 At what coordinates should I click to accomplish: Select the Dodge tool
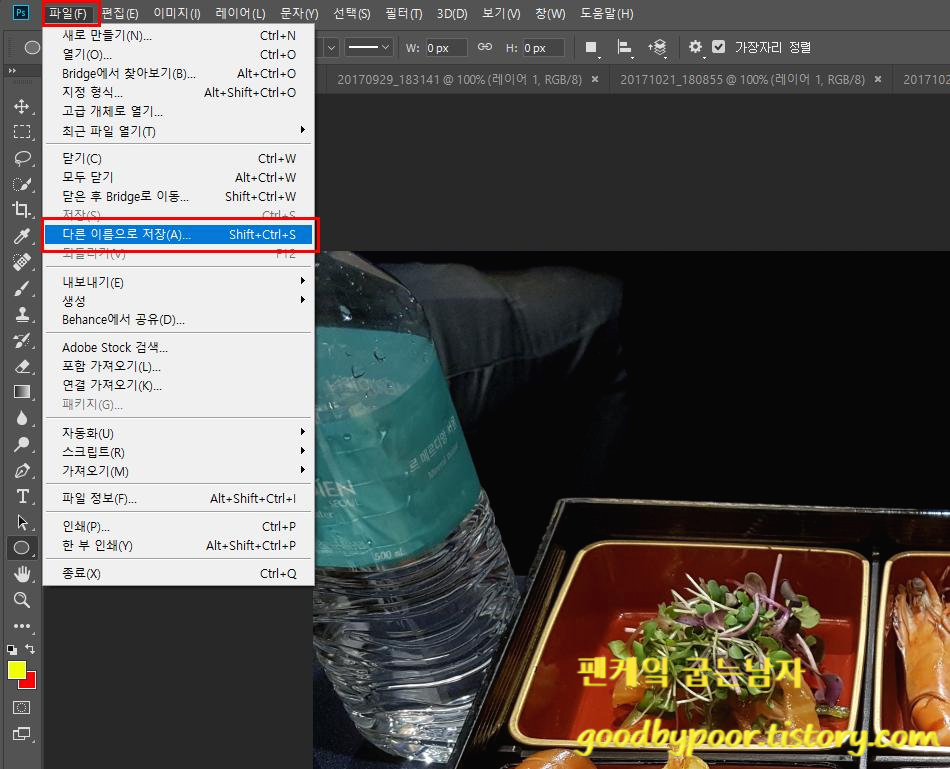click(22, 444)
